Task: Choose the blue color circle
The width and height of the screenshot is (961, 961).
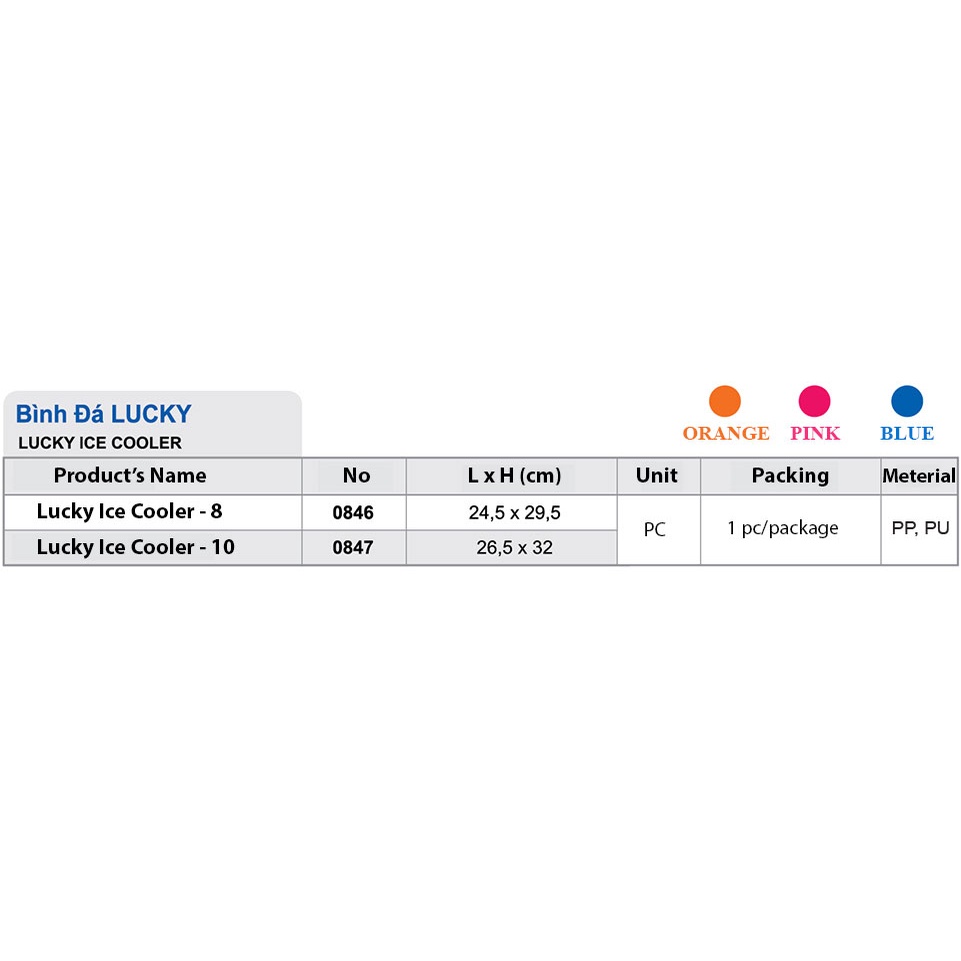Action: click(x=907, y=401)
